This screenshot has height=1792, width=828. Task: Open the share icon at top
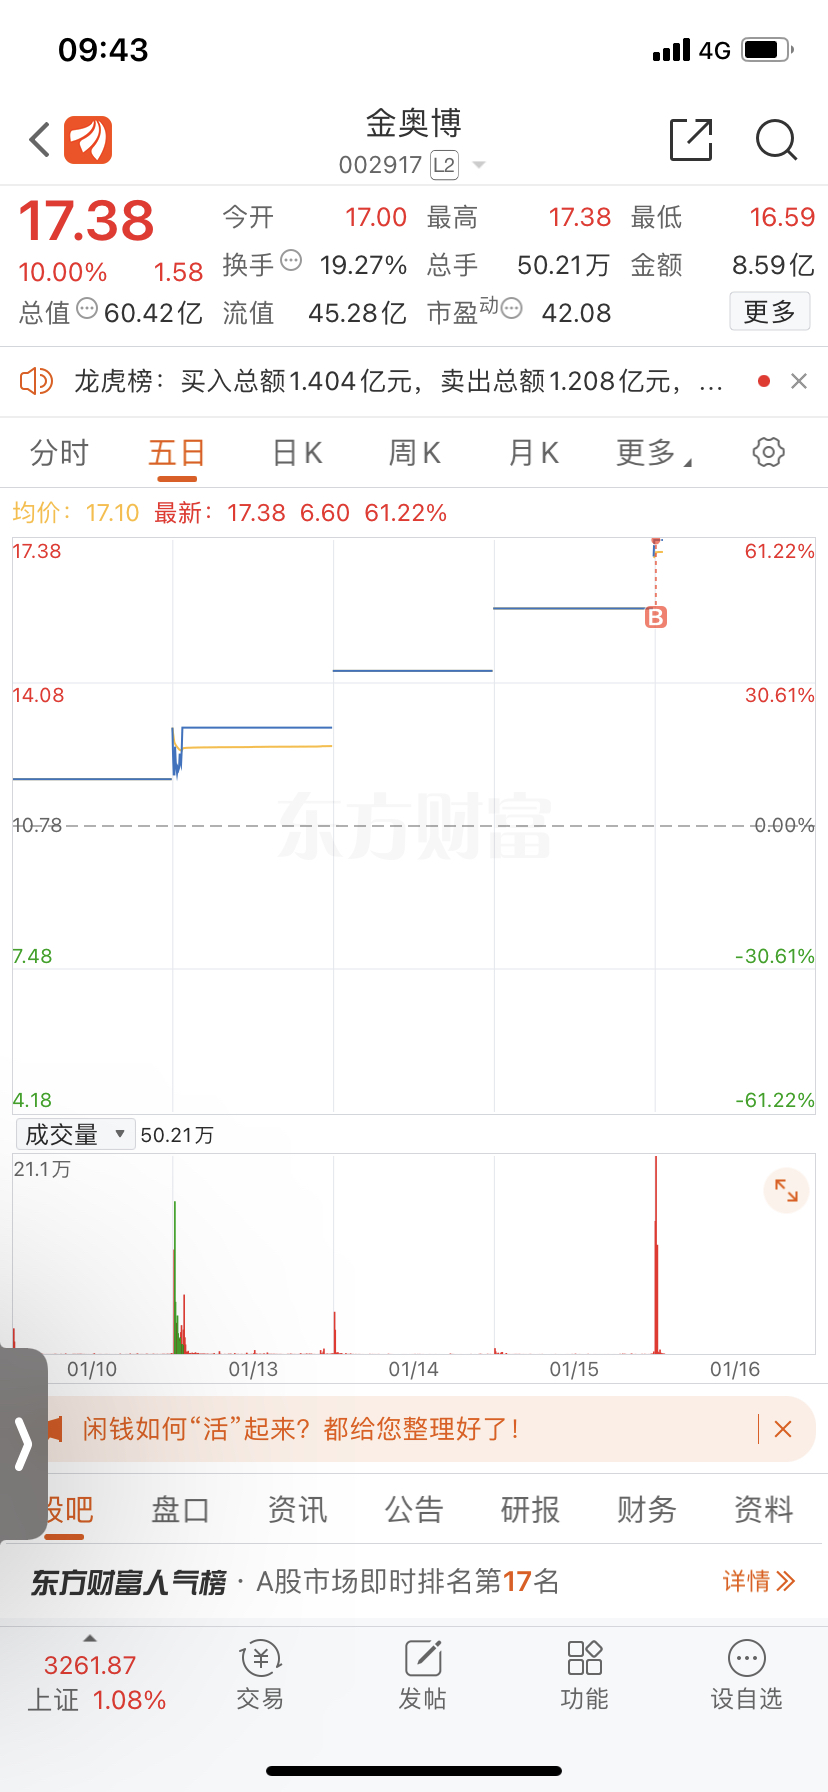click(690, 140)
